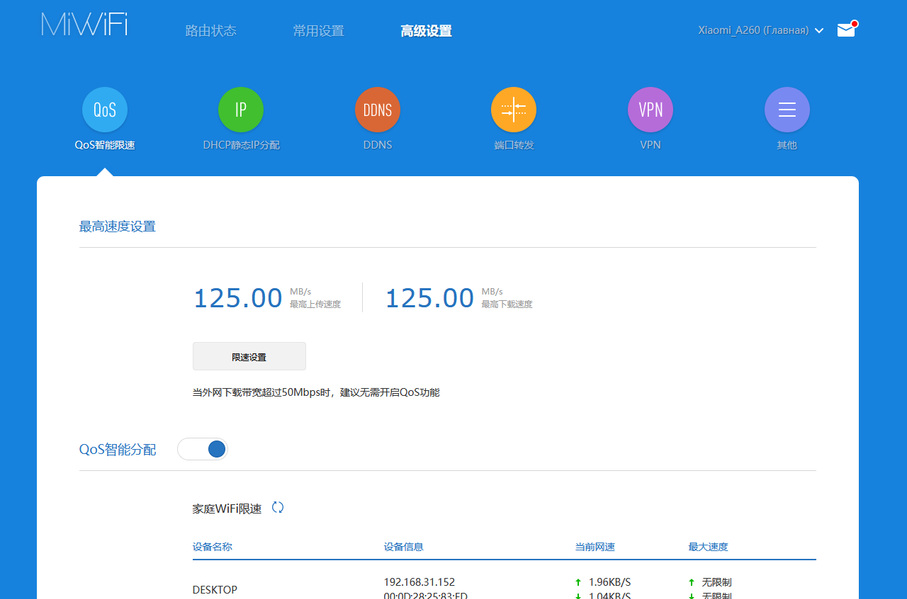This screenshot has width=907, height=599.
Task: Switch to the 路由状态 tab
Action: [211, 31]
